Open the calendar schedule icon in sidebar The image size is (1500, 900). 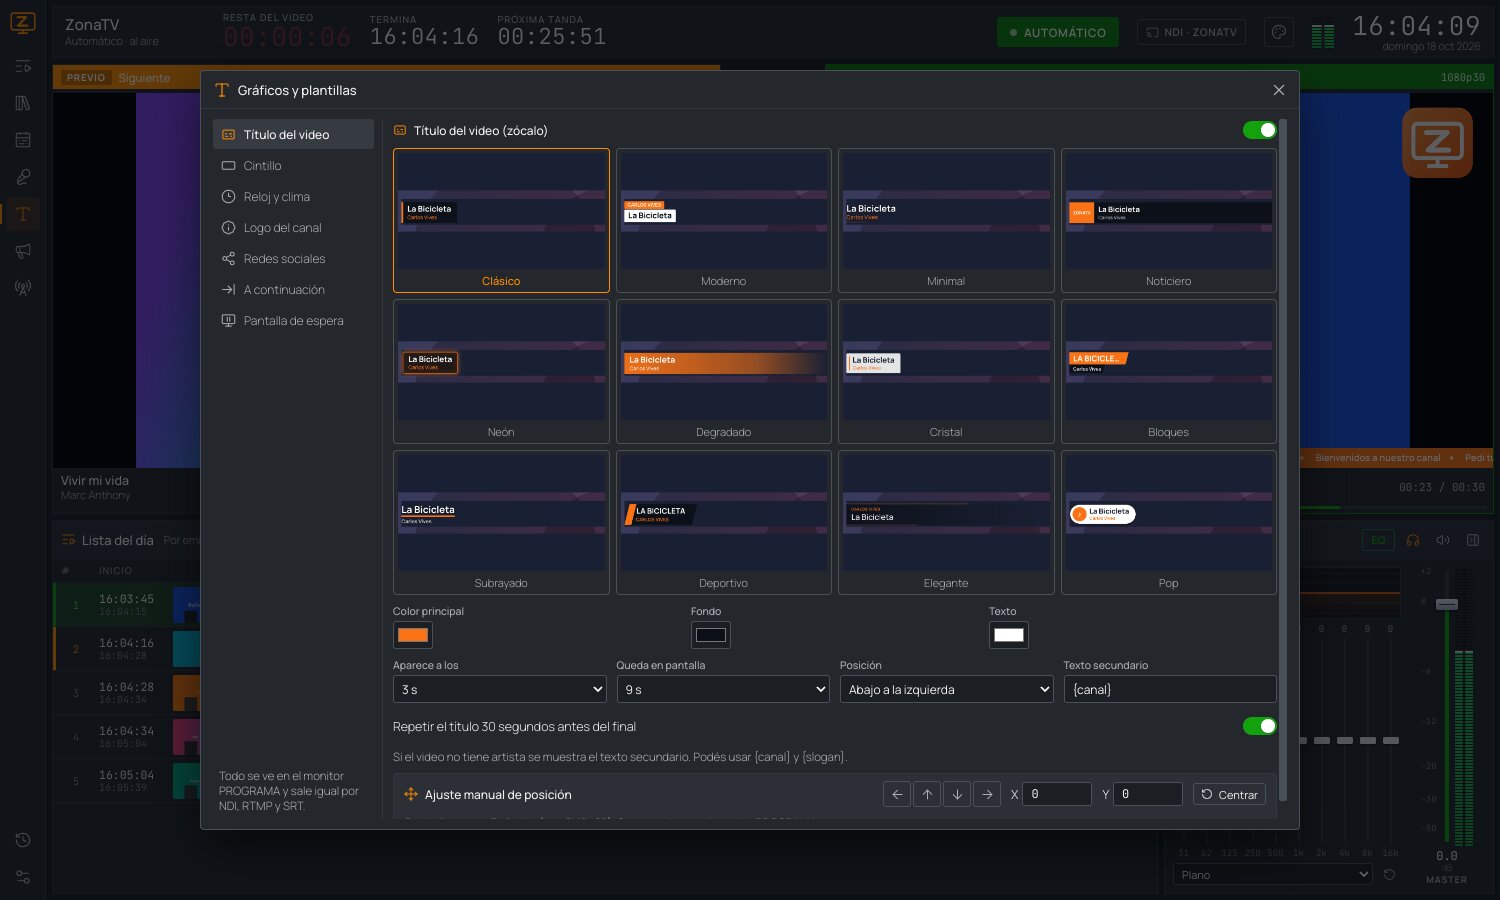tap(23, 140)
